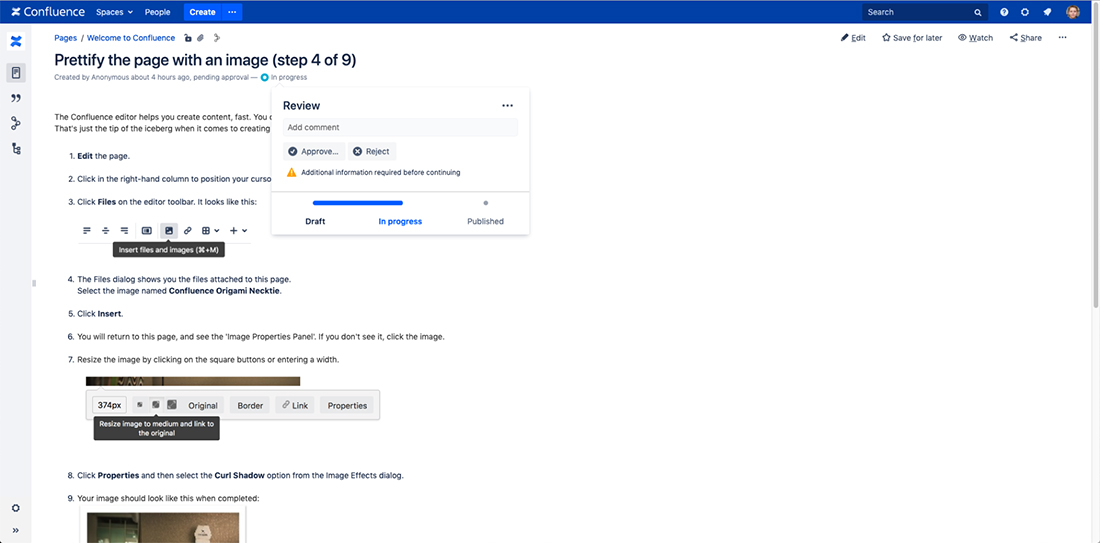Open space tools gear at sidebar bottom
The height and width of the screenshot is (543, 1100).
[16, 508]
